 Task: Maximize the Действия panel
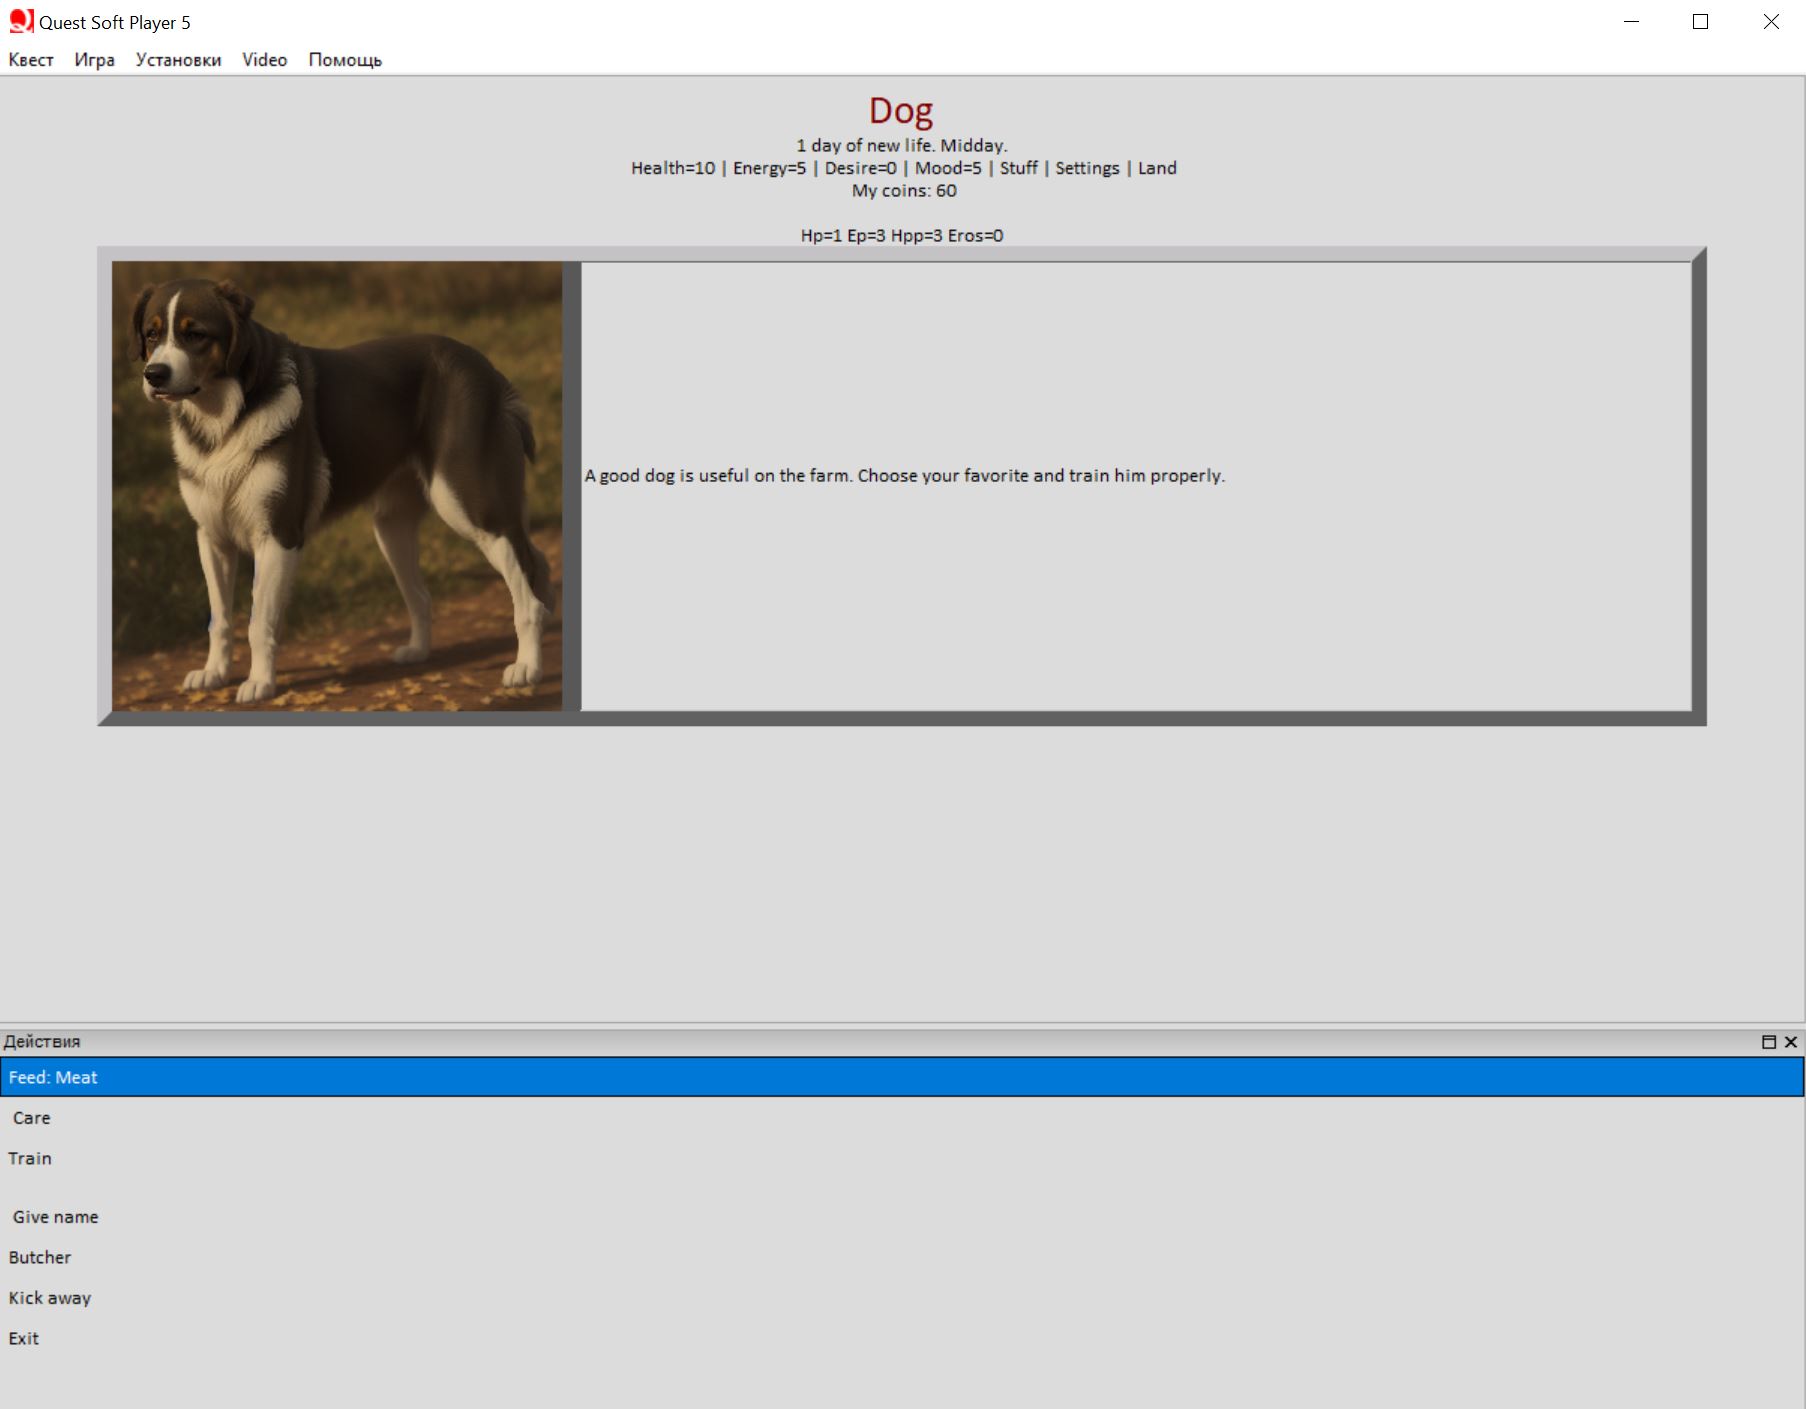1768,1042
